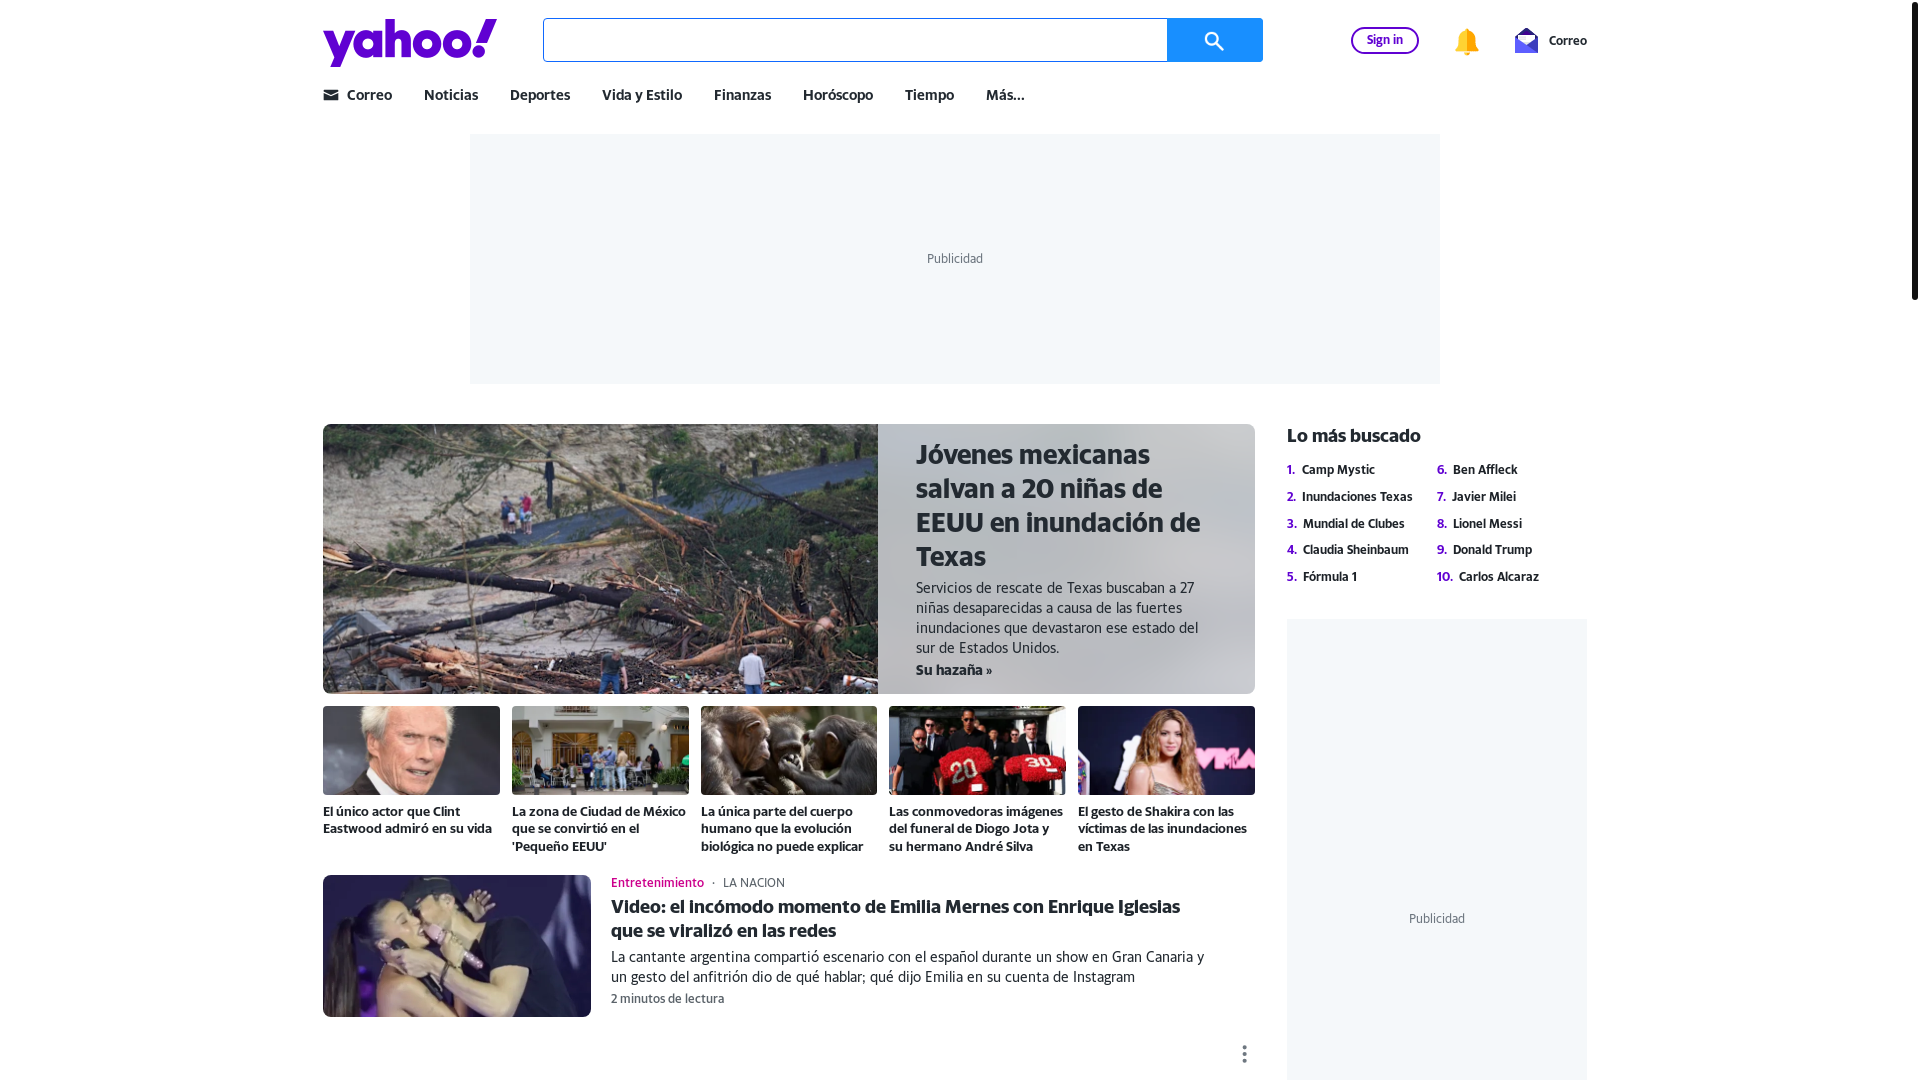Select trending search Claudia Sheinbaum
The width and height of the screenshot is (1920, 1080).
tap(1356, 550)
